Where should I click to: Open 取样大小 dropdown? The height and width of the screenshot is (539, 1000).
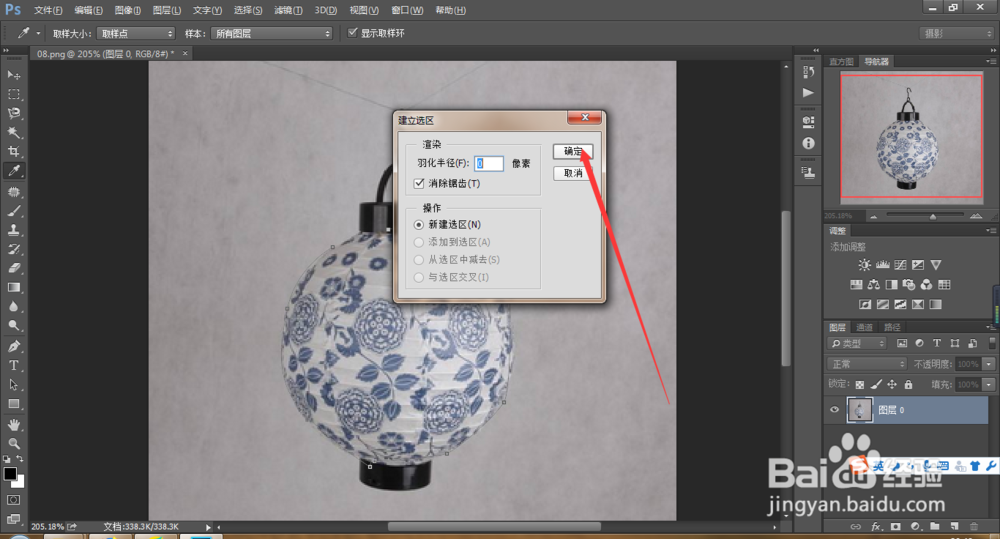tap(136, 33)
